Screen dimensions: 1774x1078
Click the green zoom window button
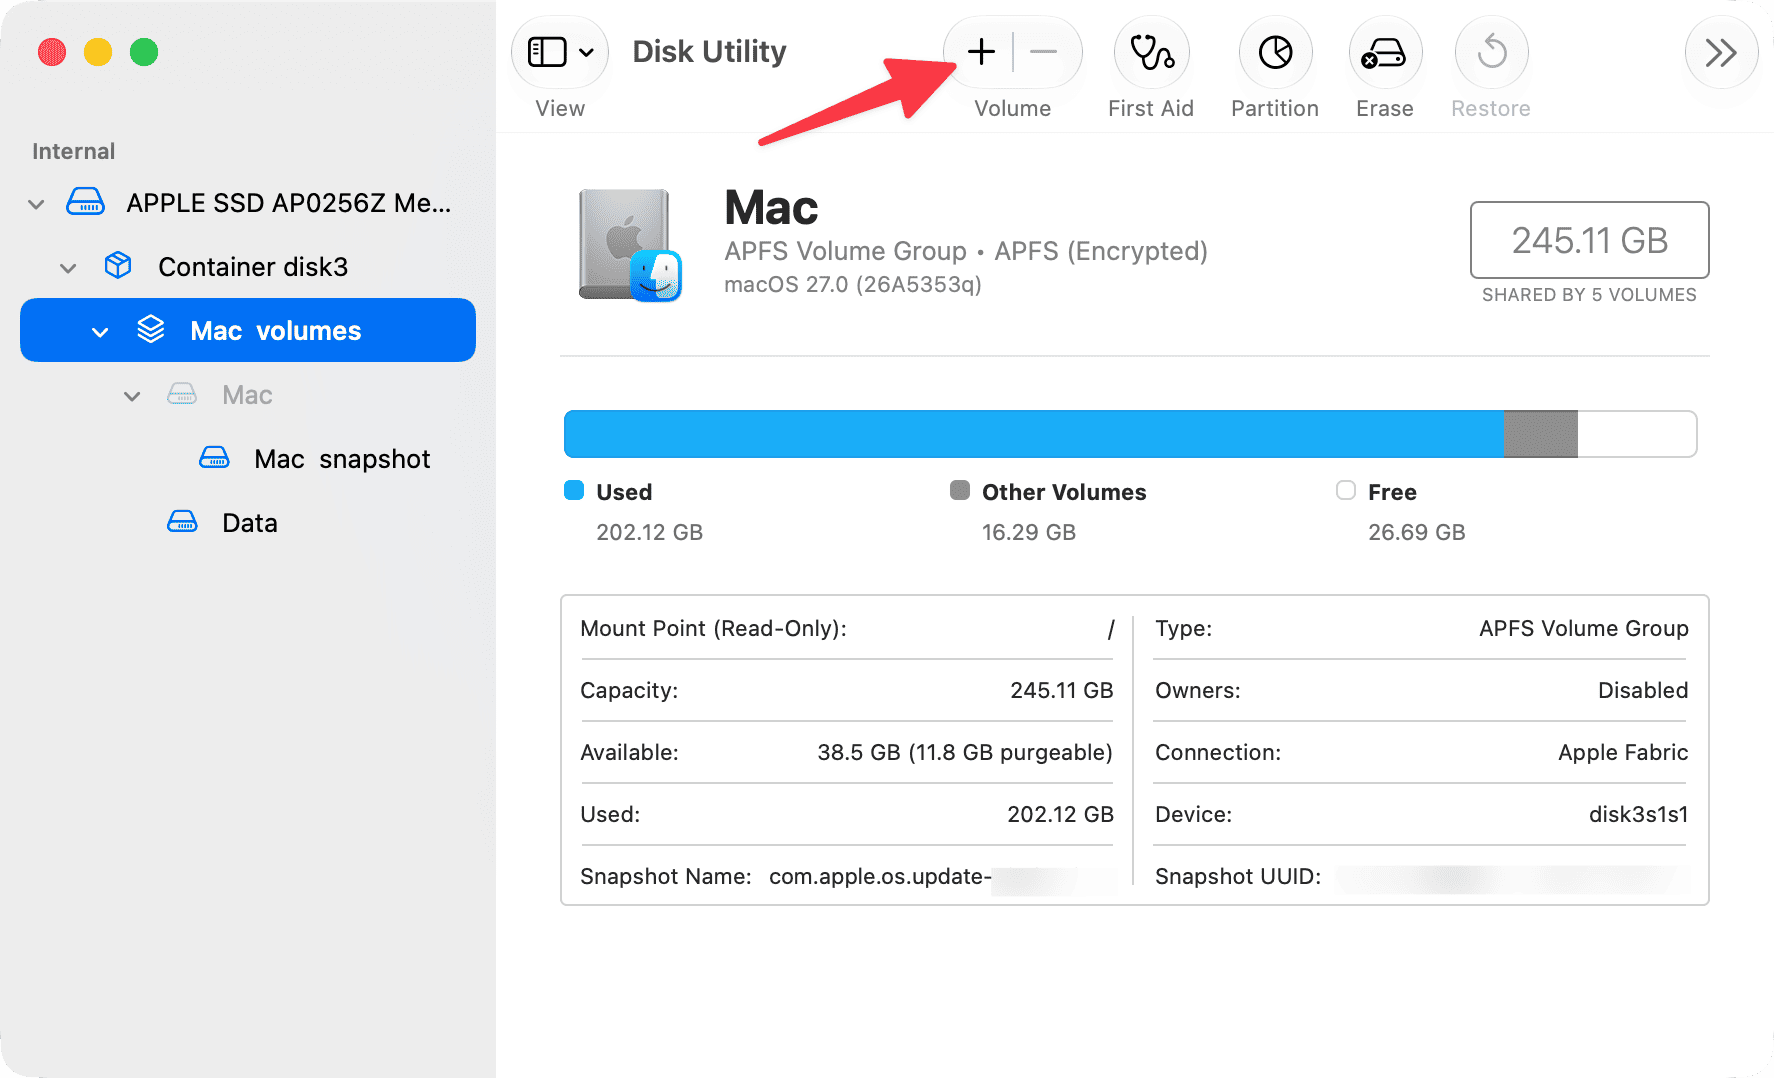[x=144, y=51]
